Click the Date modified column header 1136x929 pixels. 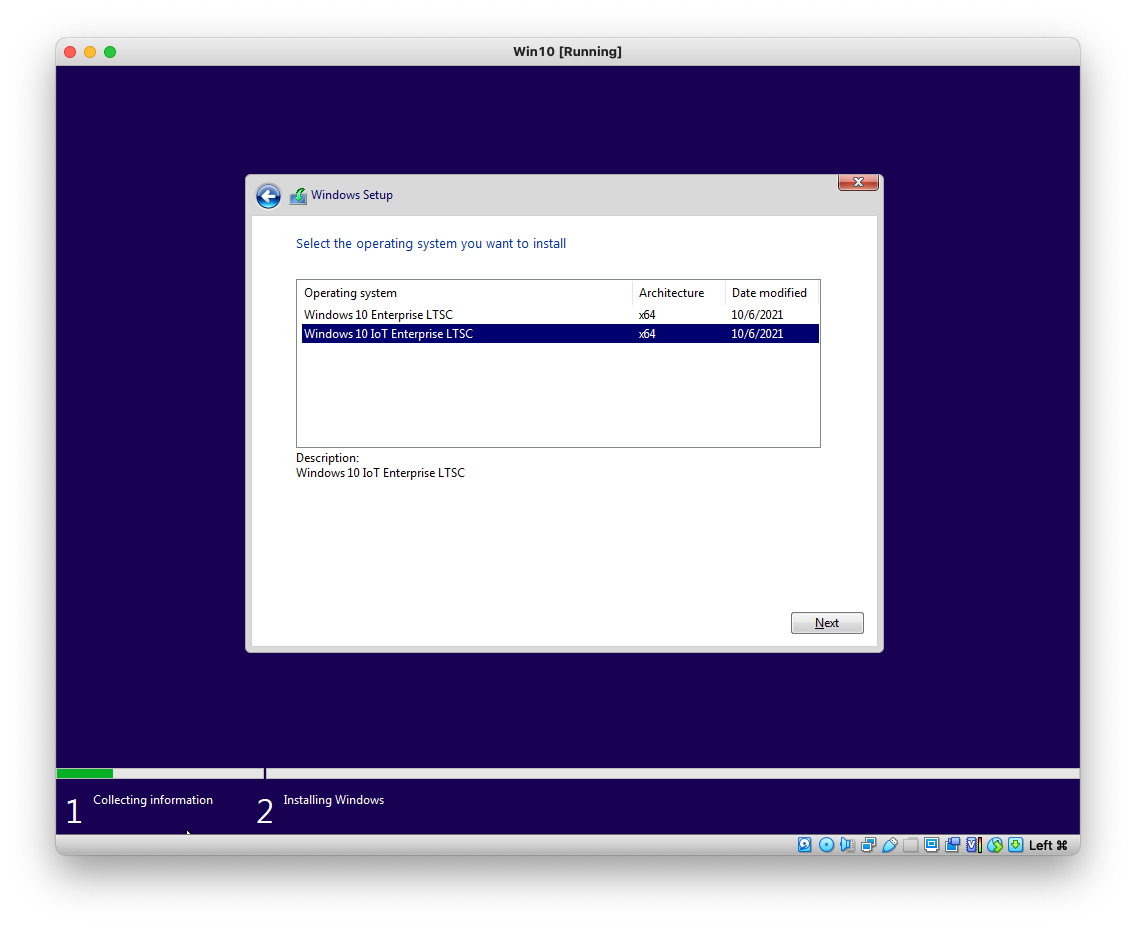click(772, 293)
